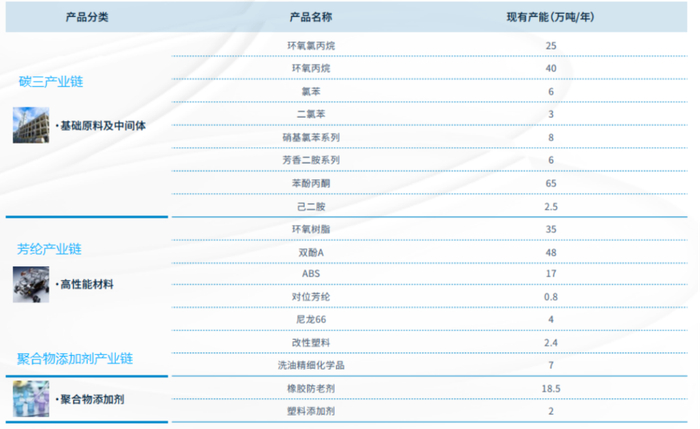Click the 现有产能(万吨/年) column header

pos(550,17)
